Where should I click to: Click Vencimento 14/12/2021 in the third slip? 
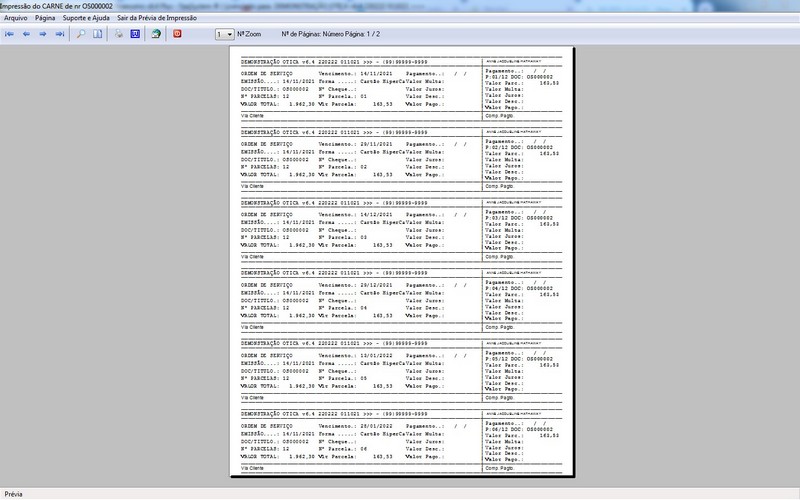point(356,215)
